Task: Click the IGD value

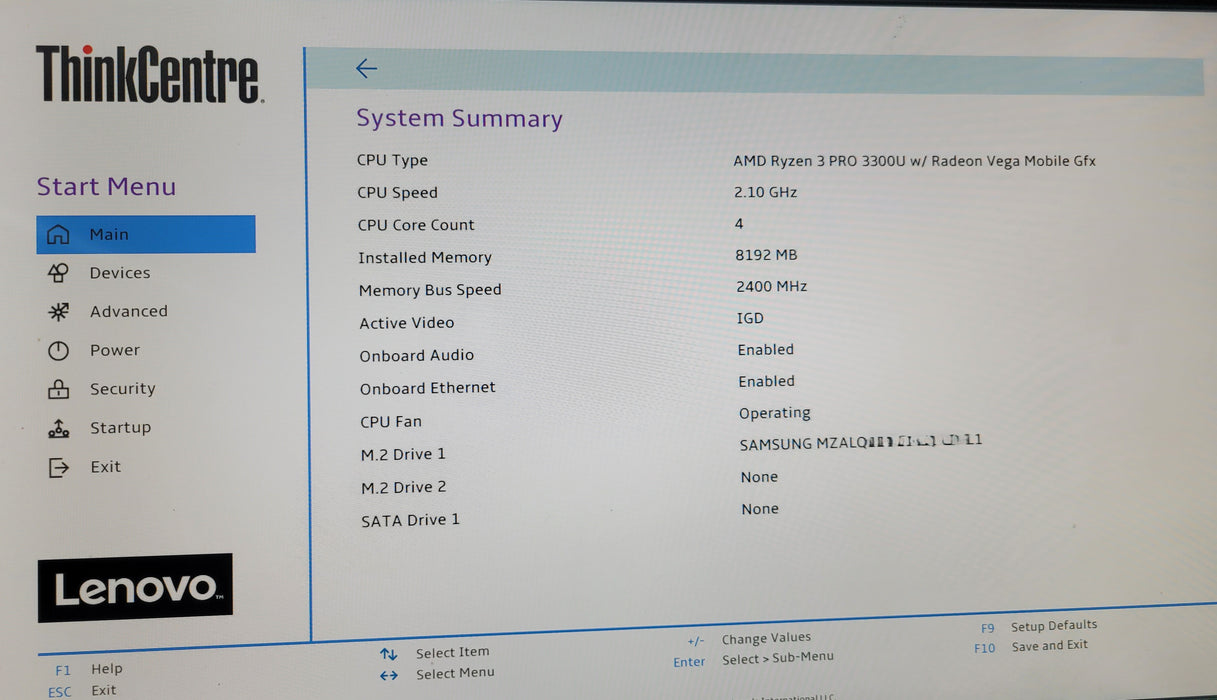Action: coord(750,318)
